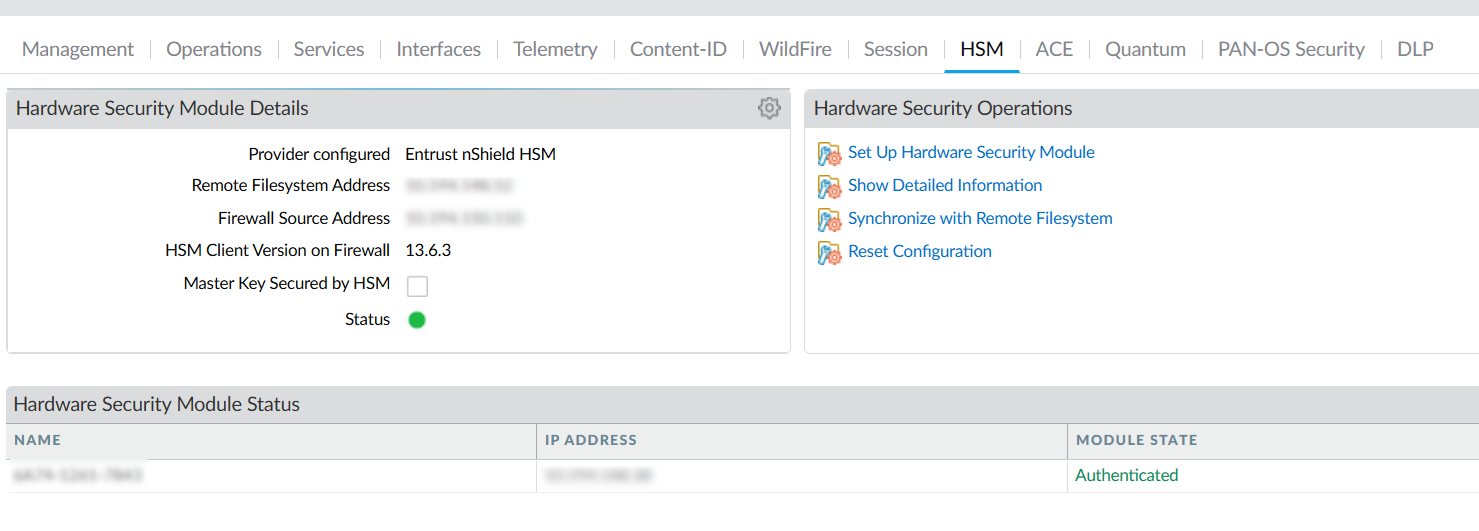
Task: Click the Reset Configuration link
Action: pyautogui.click(x=920, y=251)
